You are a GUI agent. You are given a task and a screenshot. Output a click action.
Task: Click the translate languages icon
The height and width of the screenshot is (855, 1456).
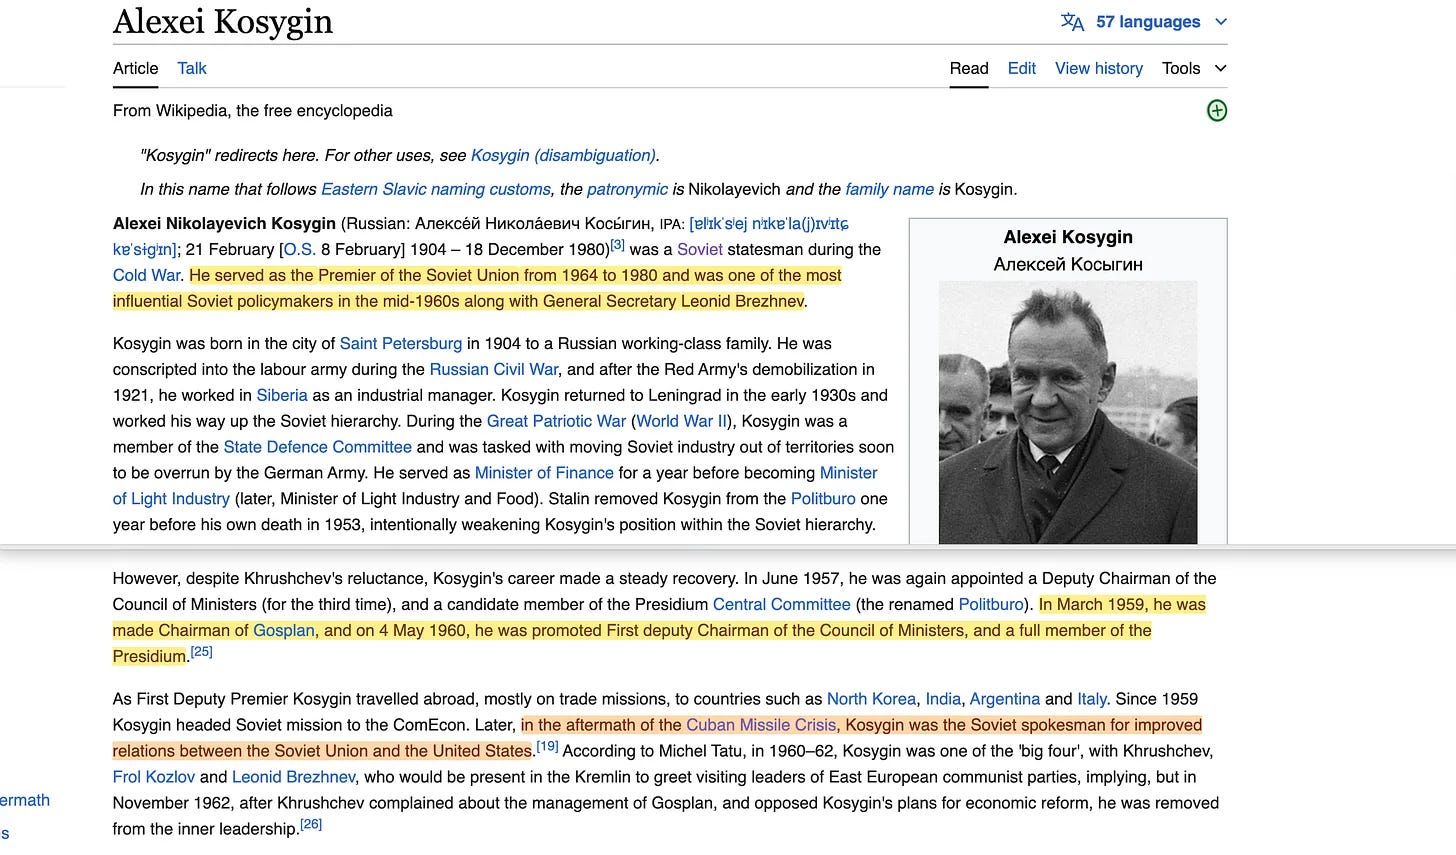tap(1072, 22)
